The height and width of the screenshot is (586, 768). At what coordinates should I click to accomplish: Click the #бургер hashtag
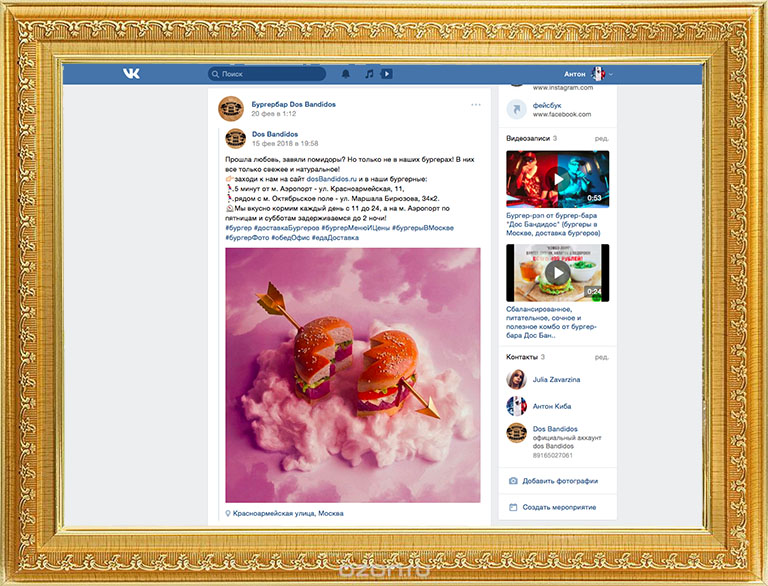[x=241, y=228]
